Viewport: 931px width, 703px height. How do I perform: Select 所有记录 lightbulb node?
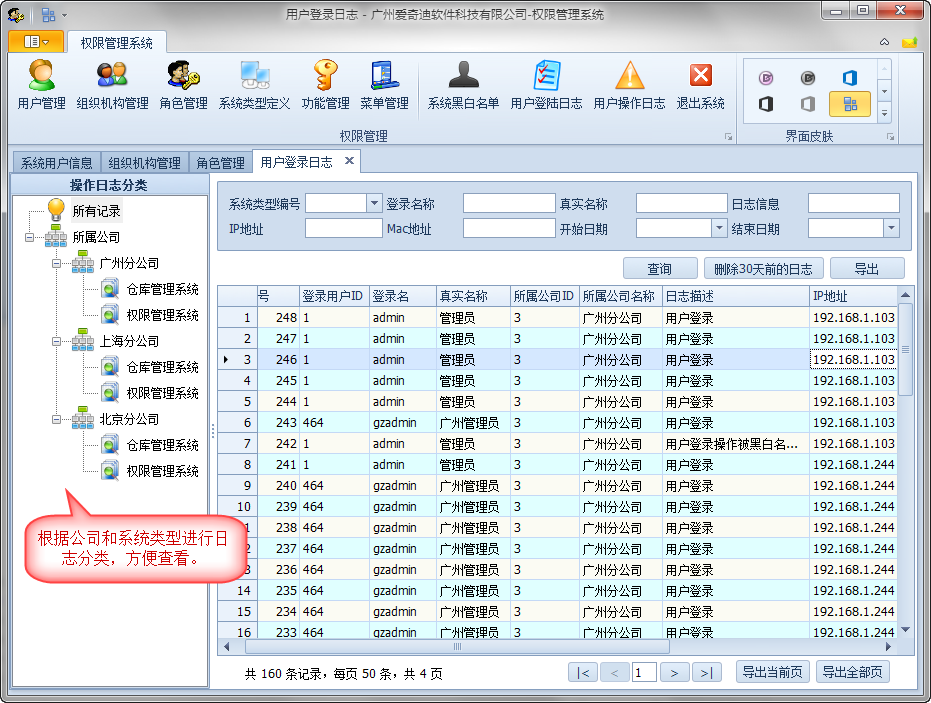click(x=96, y=211)
